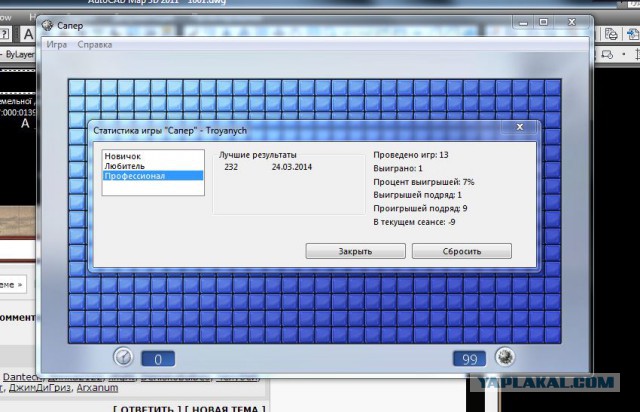Click the A text tool icon in AutoCAD toolbar
The height and width of the screenshot is (412, 640).
pos(28,34)
